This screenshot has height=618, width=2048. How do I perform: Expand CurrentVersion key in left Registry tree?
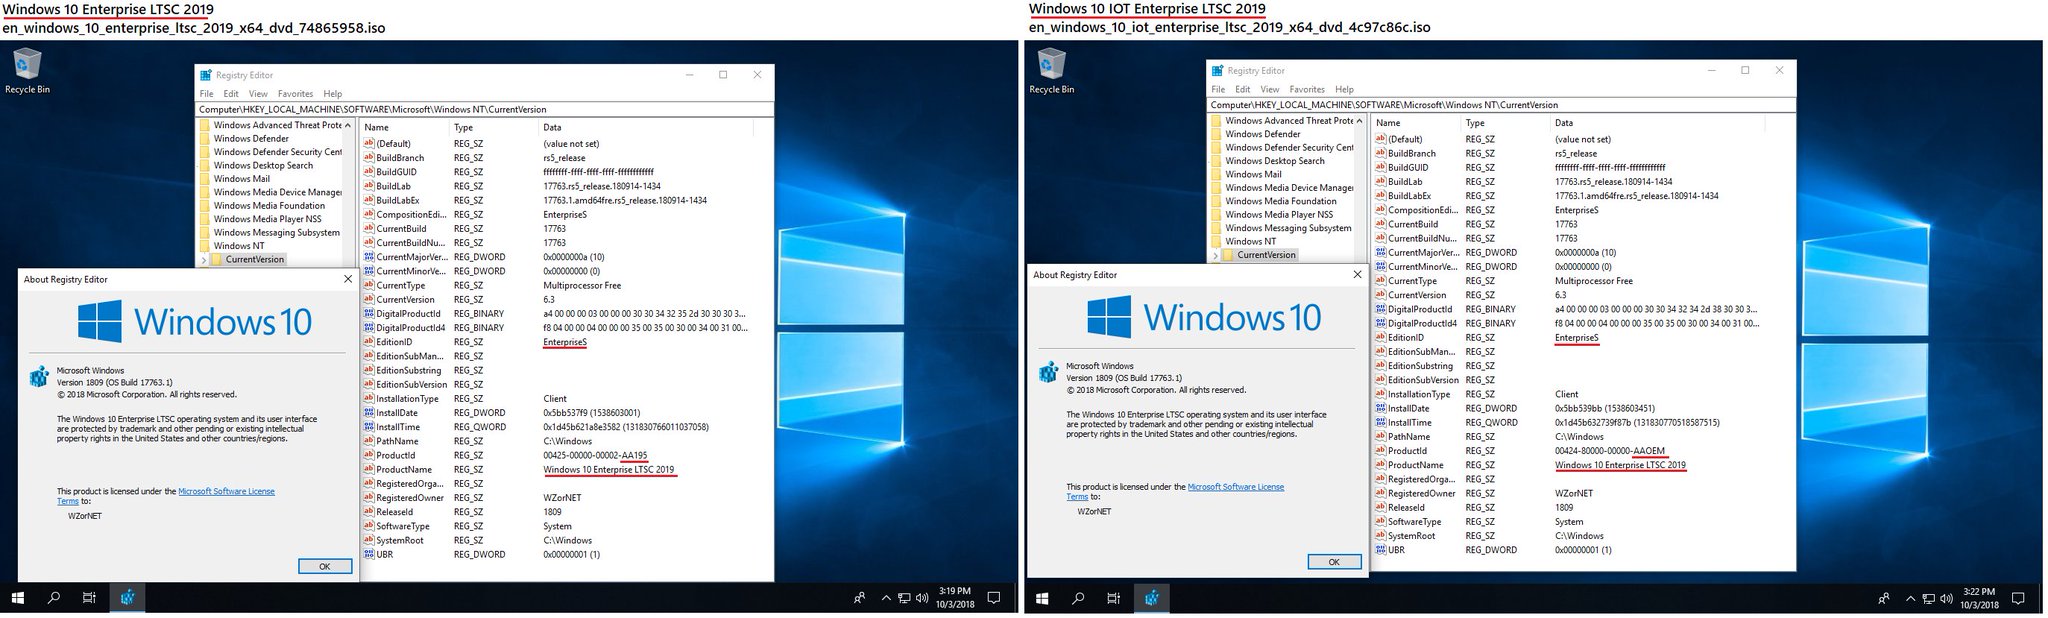(203, 259)
